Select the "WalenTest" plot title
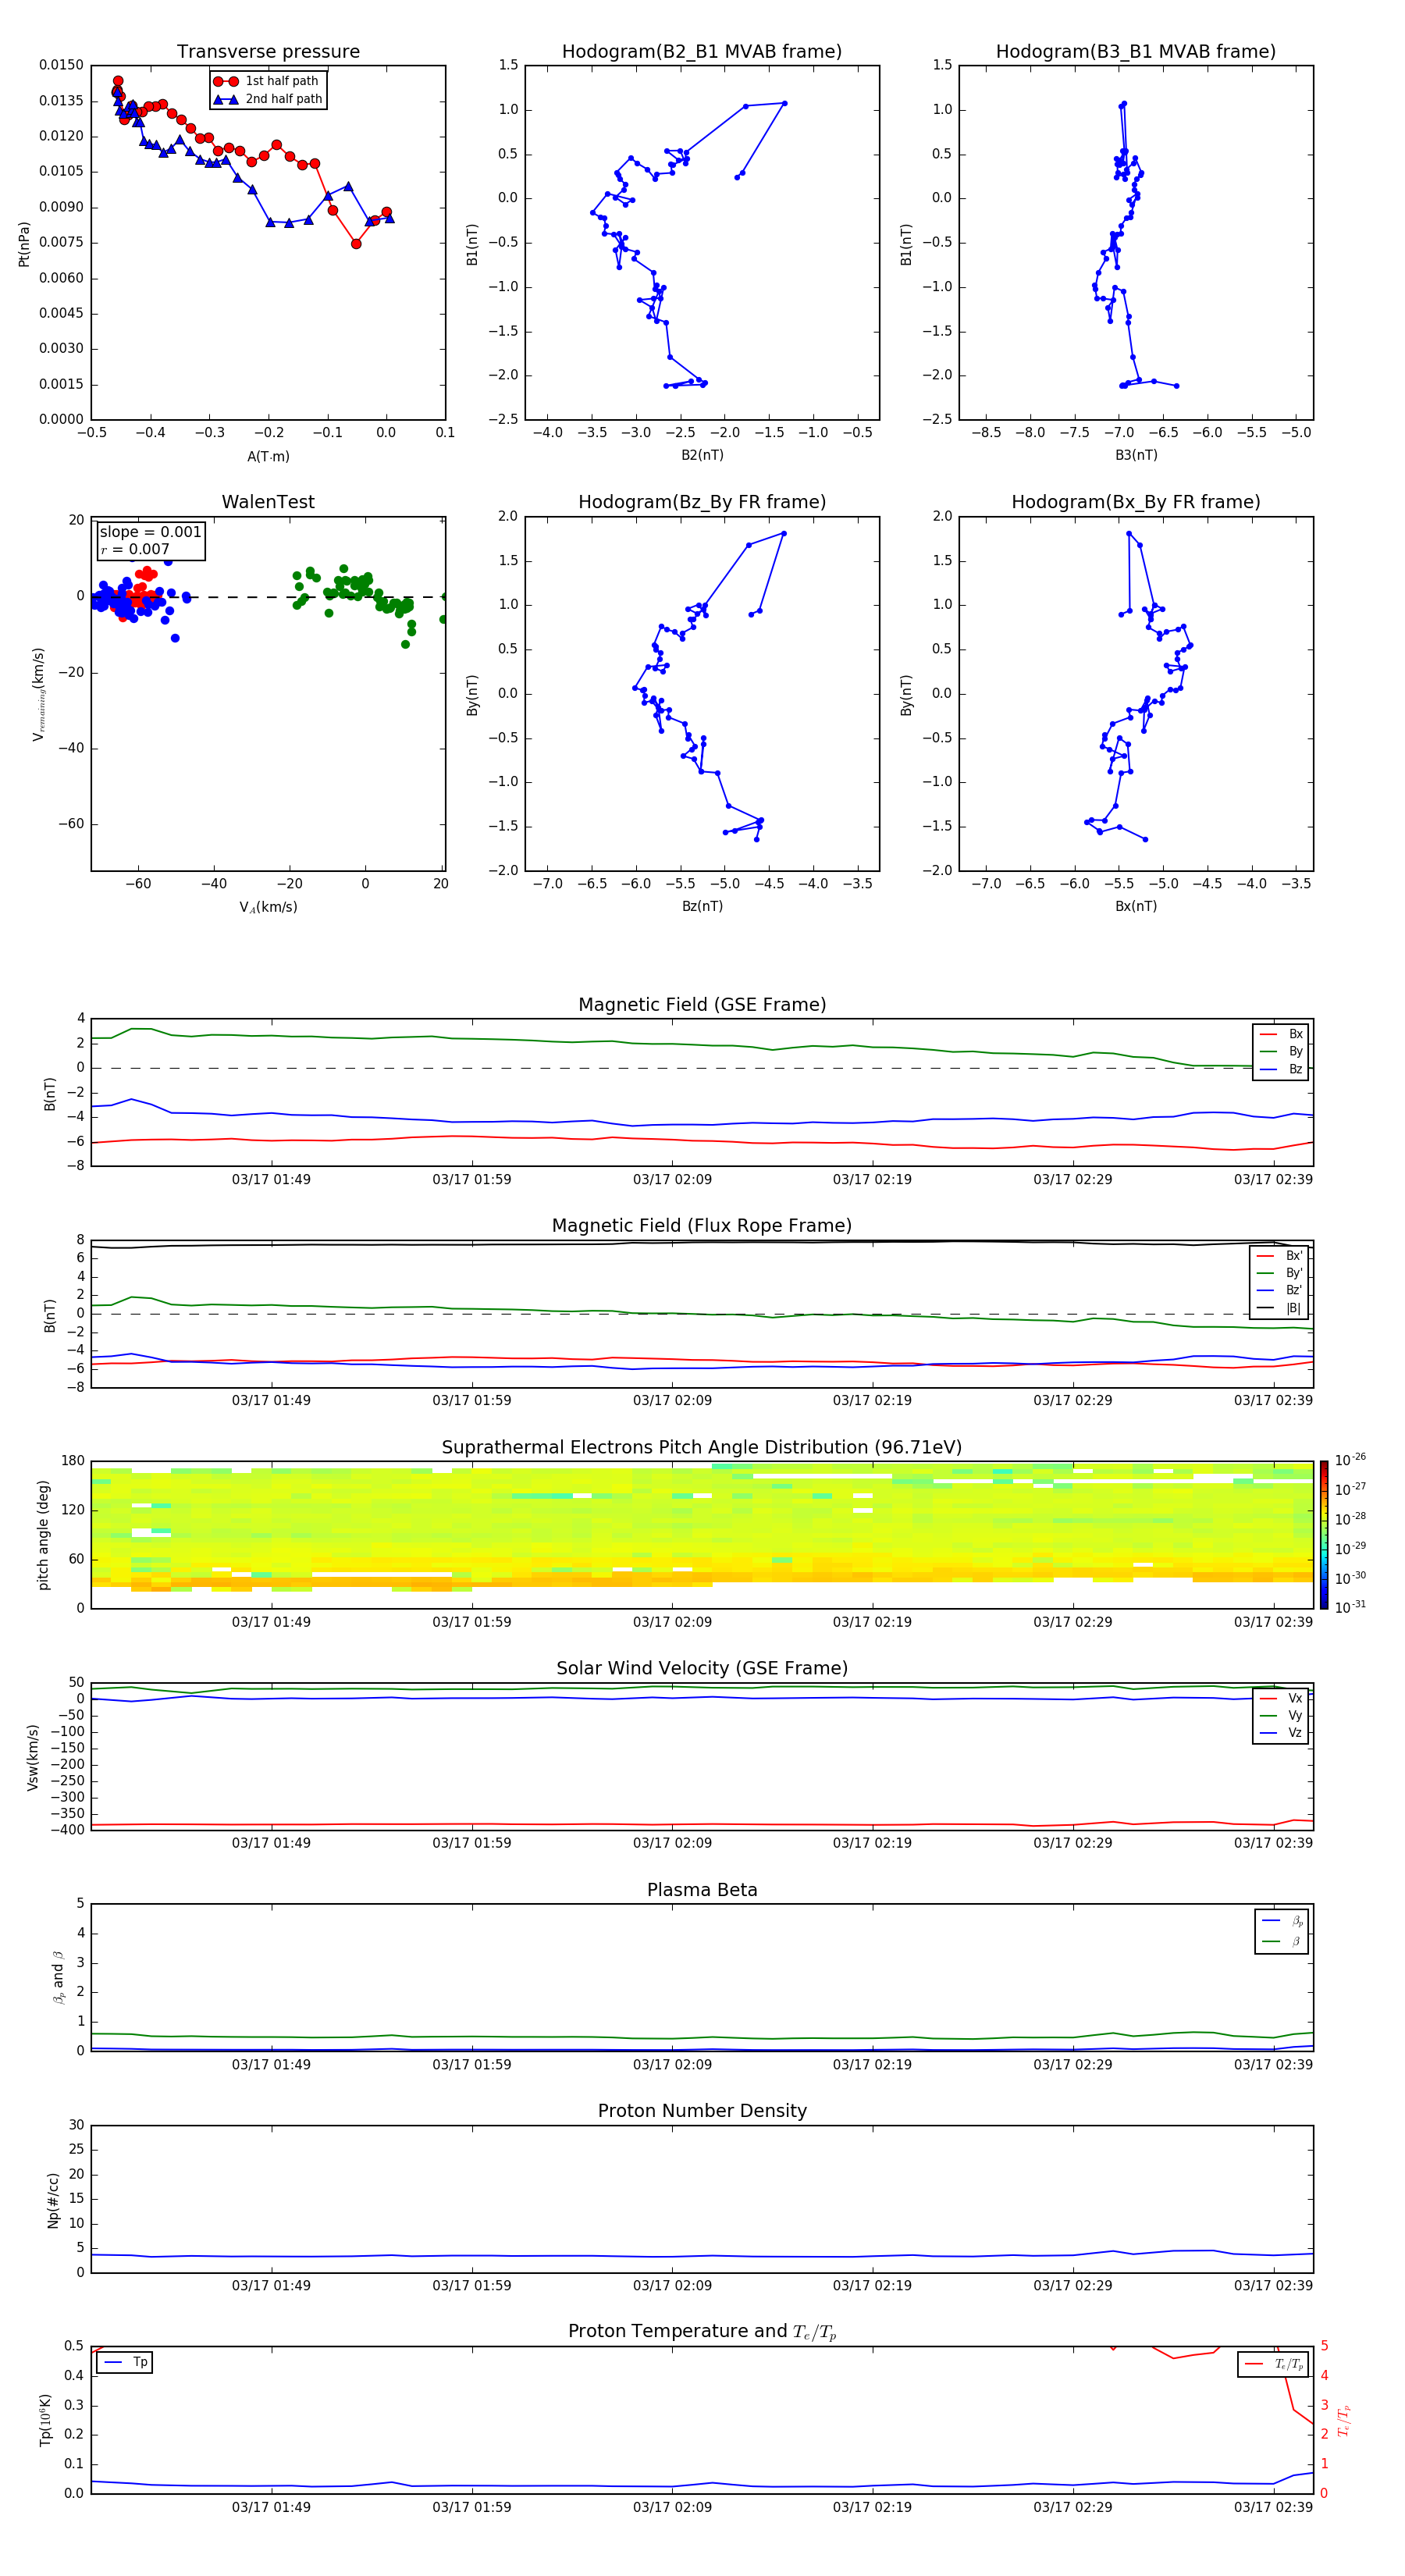1405x2576 pixels. tap(268, 502)
